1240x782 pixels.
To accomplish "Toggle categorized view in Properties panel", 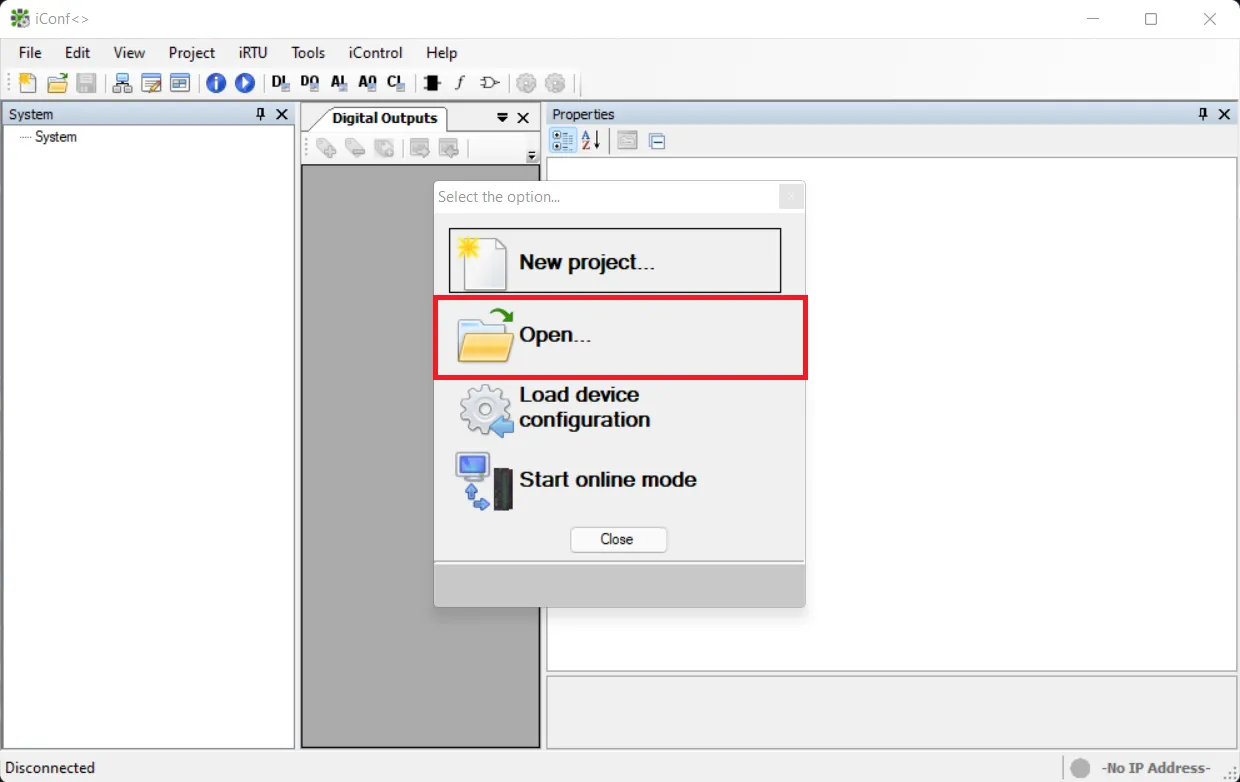I will tap(563, 141).
